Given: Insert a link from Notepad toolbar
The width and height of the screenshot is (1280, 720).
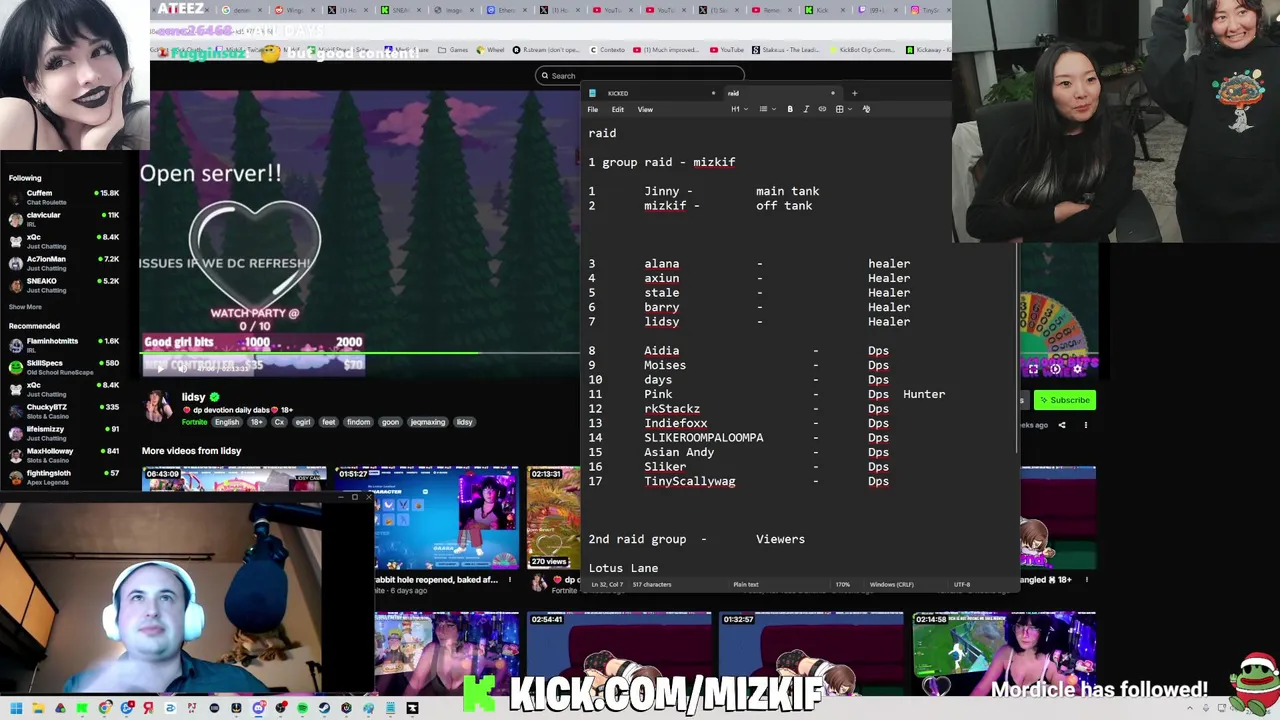Looking at the screenshot, I should coord(822,109).
